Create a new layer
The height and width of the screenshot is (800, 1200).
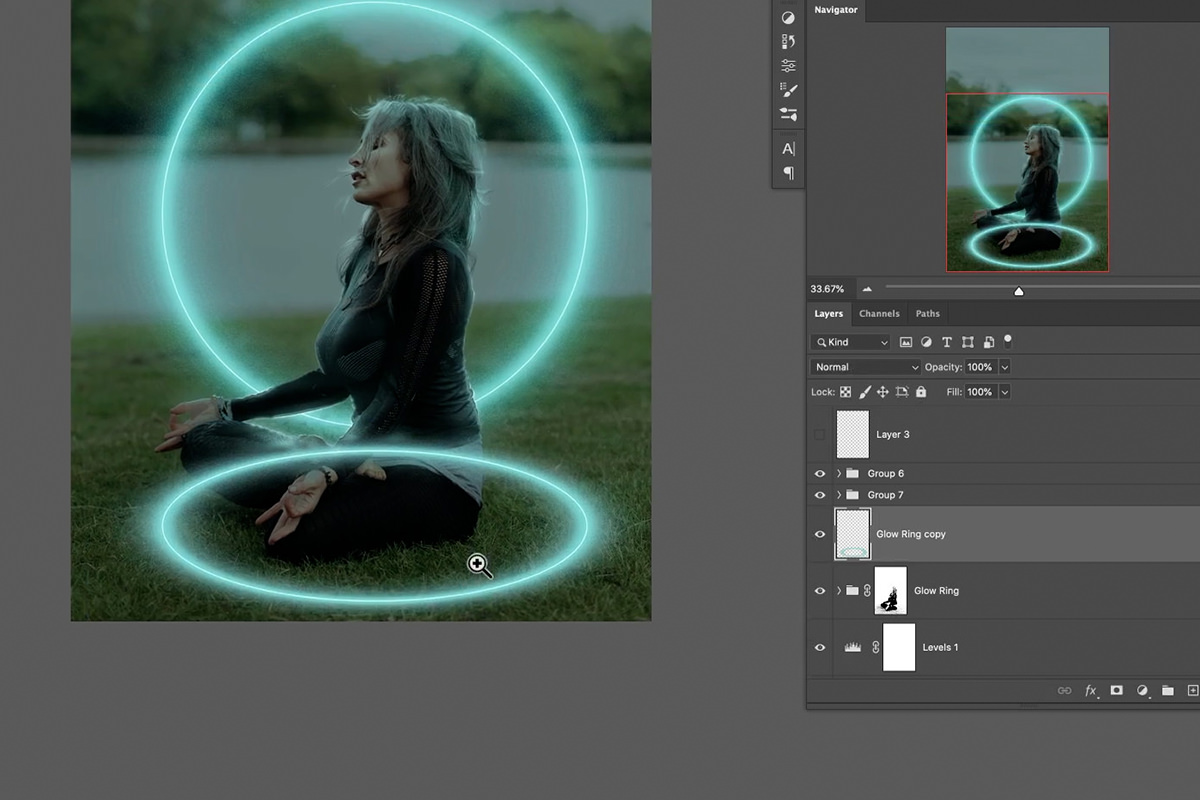click(x=1192, y=691)
